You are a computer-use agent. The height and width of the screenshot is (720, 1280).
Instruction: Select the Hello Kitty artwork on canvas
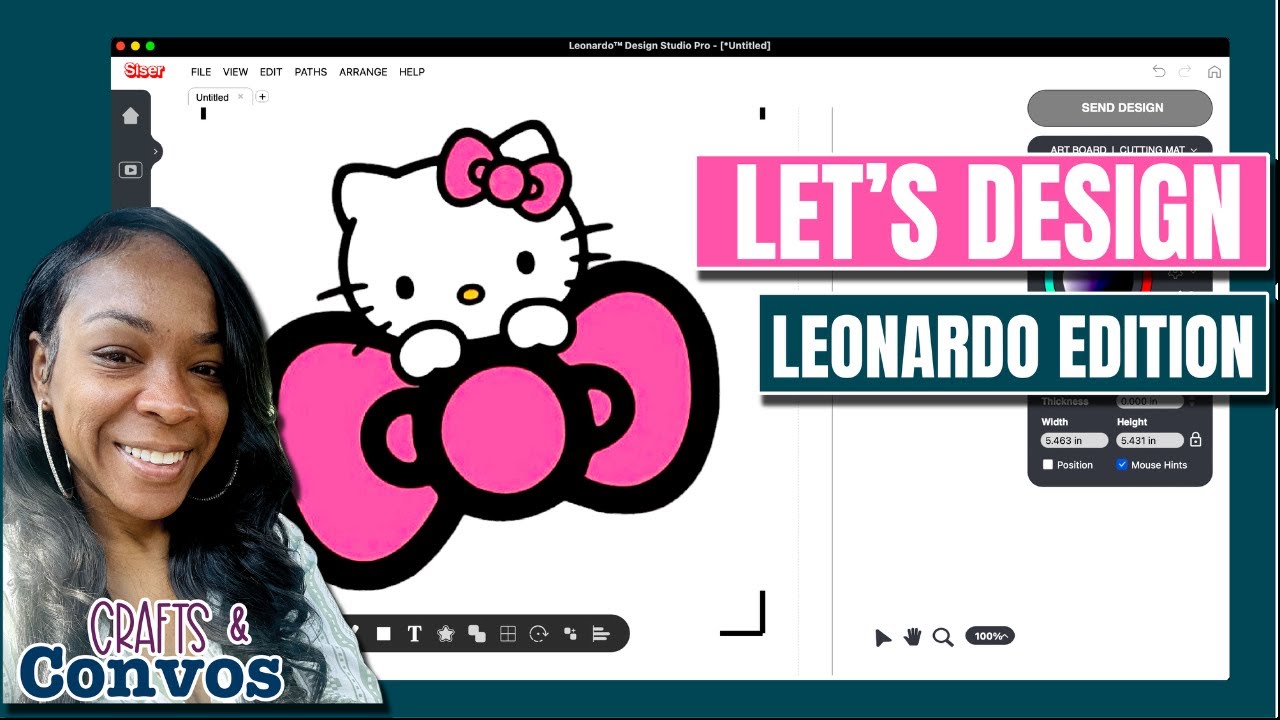[x=494, y=355]
